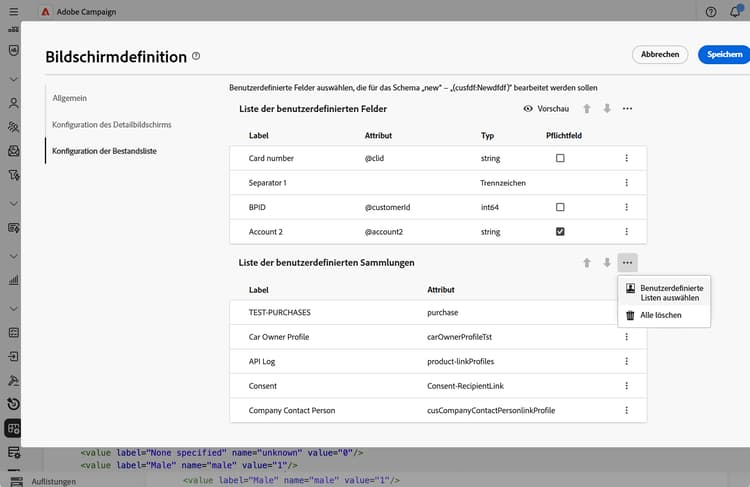
Task: Open row menu for Consent
Action: pyautogui.click(x=627, y=386)
